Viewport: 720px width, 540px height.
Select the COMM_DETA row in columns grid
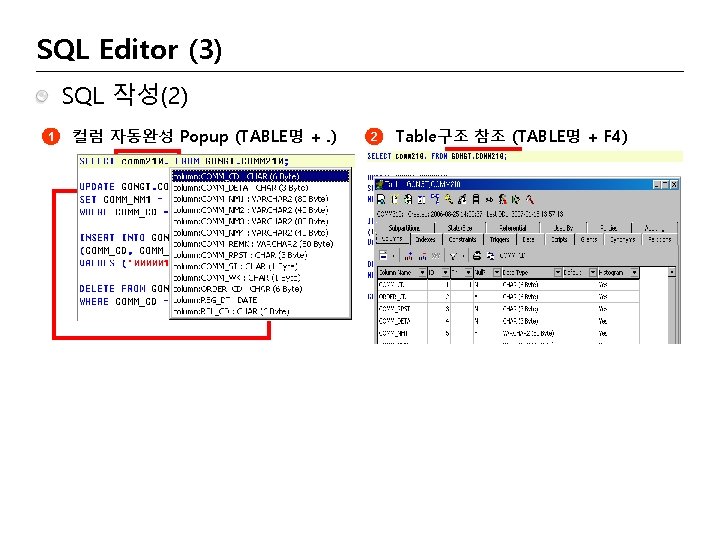click(x=508, y=321)
